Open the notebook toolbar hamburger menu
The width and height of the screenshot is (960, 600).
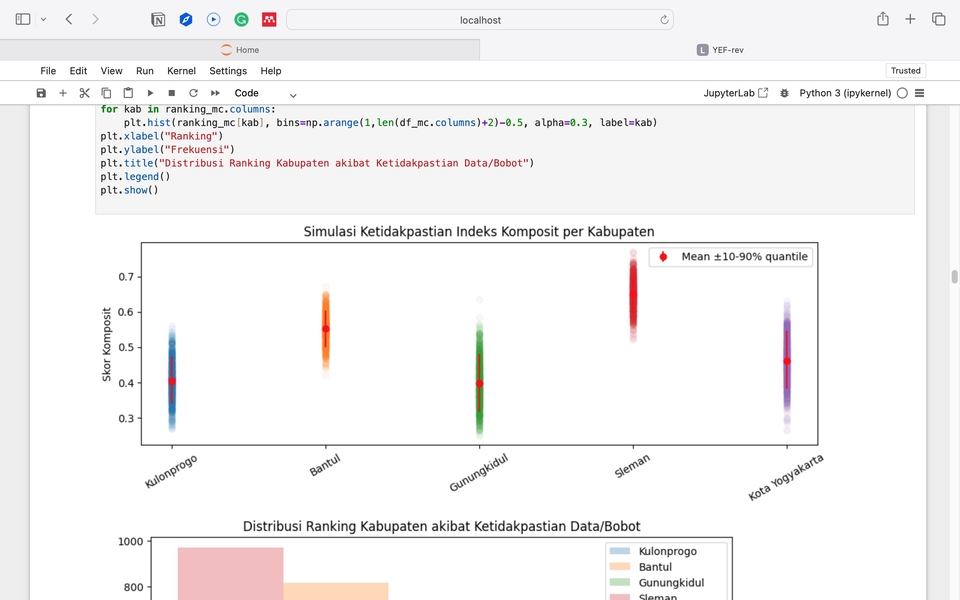[x=919, y=93]
